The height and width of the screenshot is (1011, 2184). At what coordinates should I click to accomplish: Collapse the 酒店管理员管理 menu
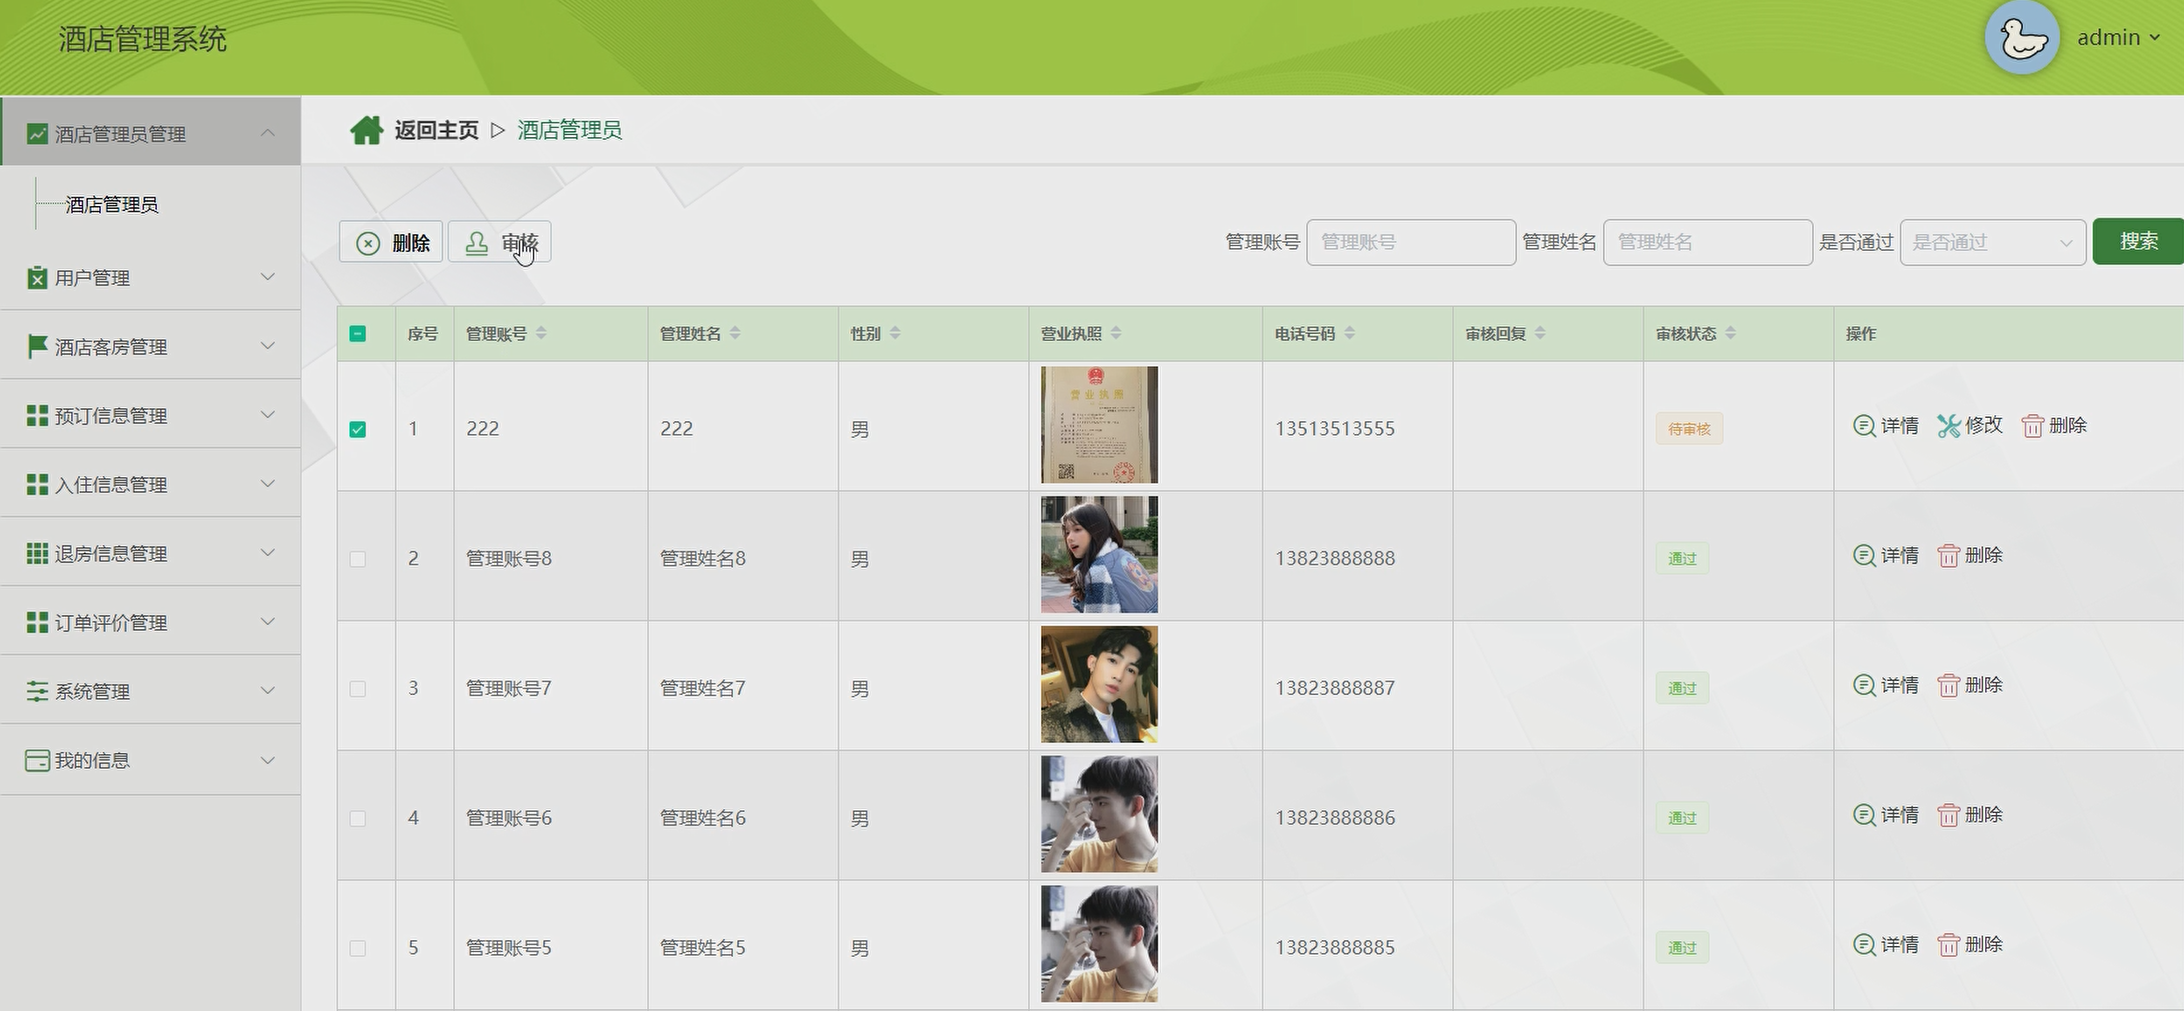(151, 132)
